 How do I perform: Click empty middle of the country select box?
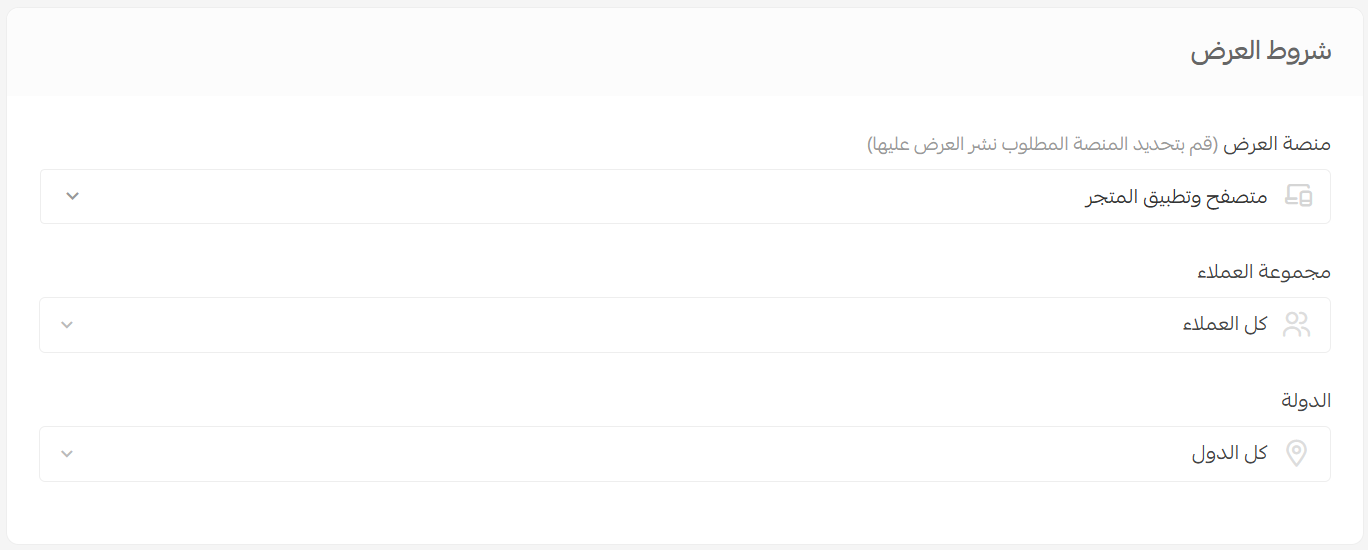600,454
